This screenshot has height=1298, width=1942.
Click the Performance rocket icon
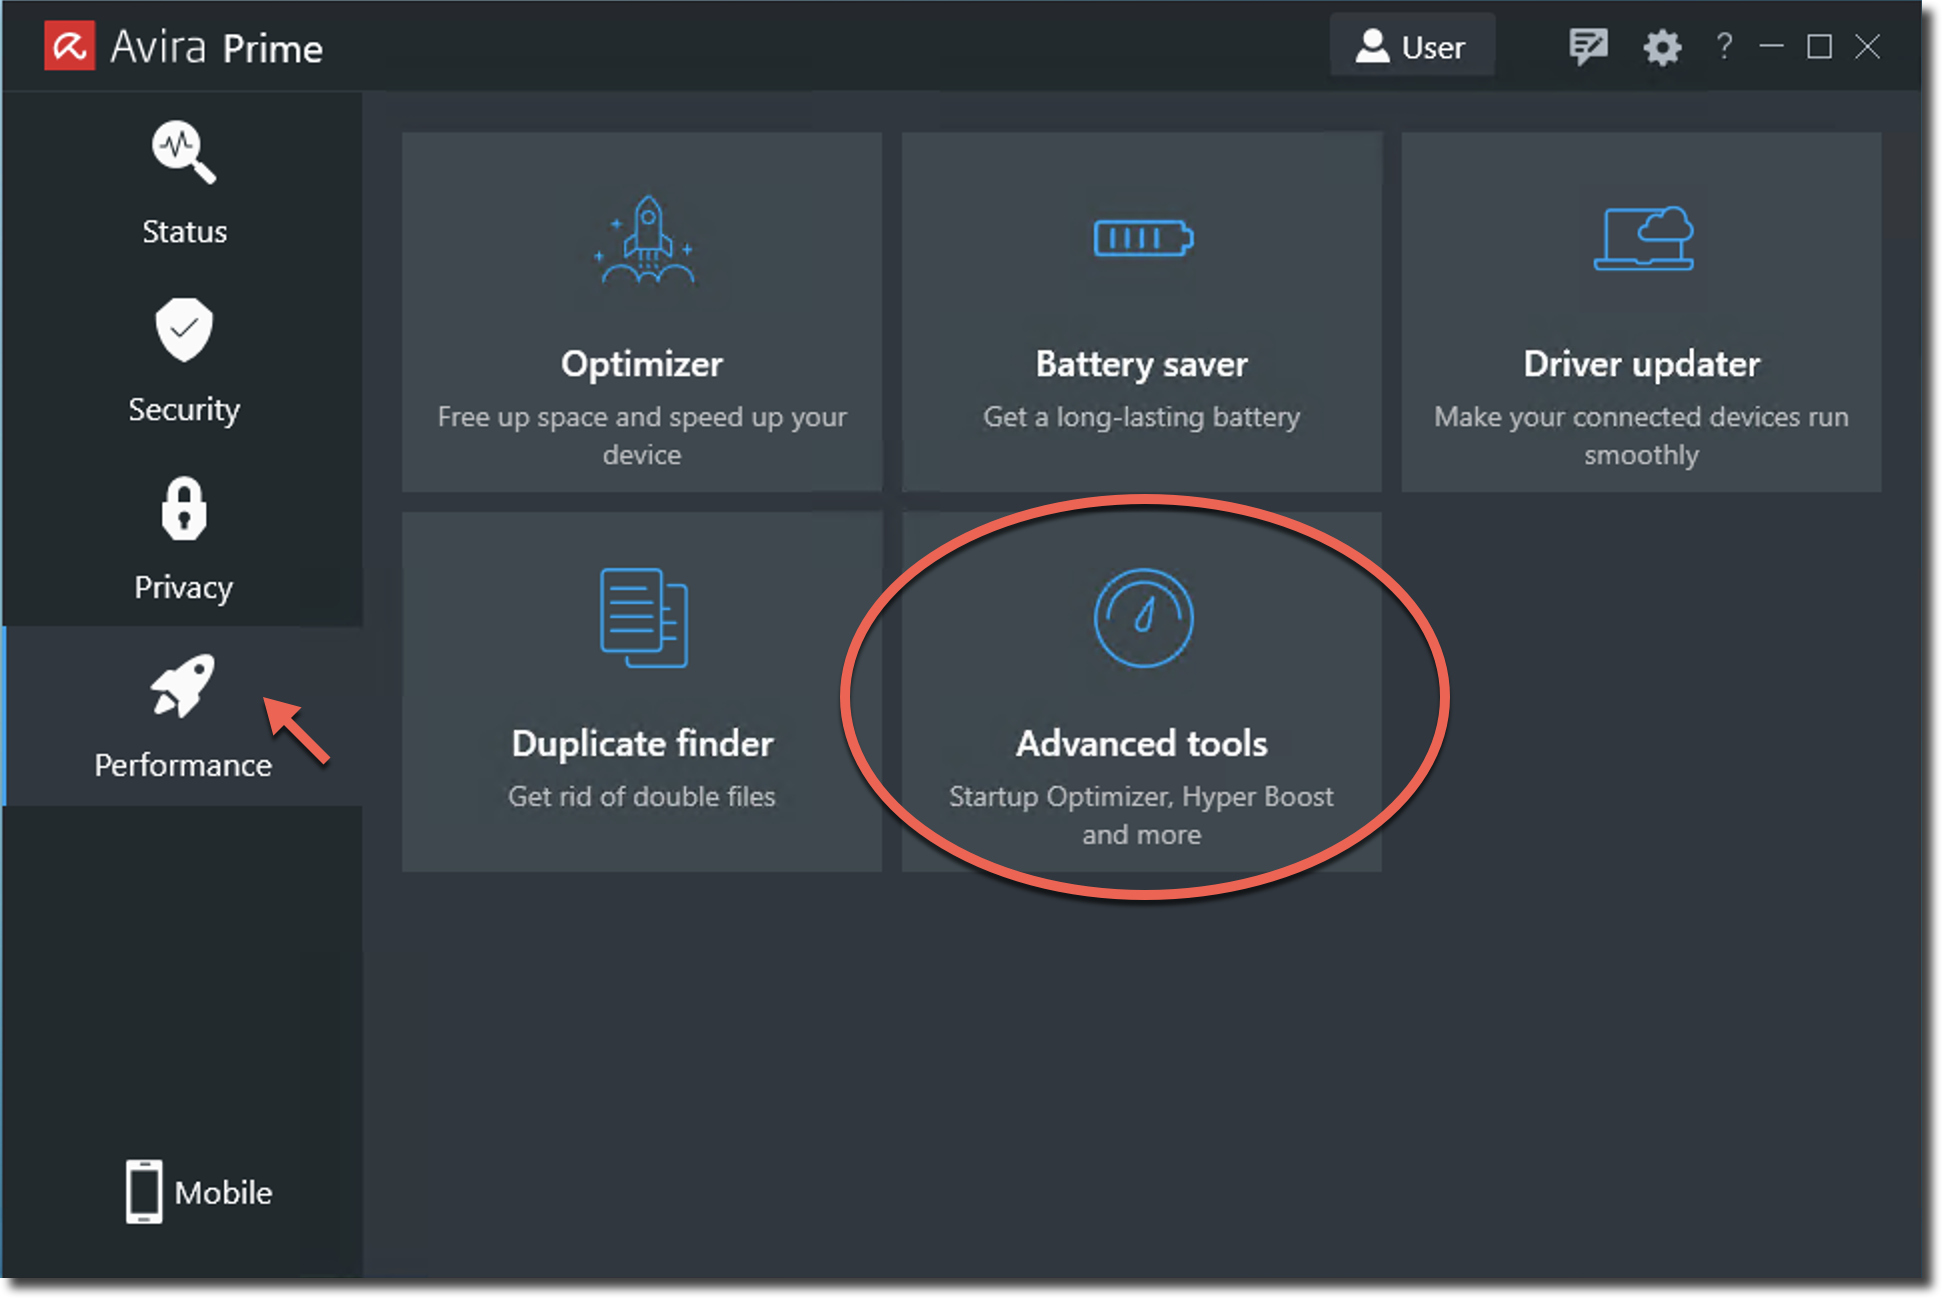(x=184, y=689)
